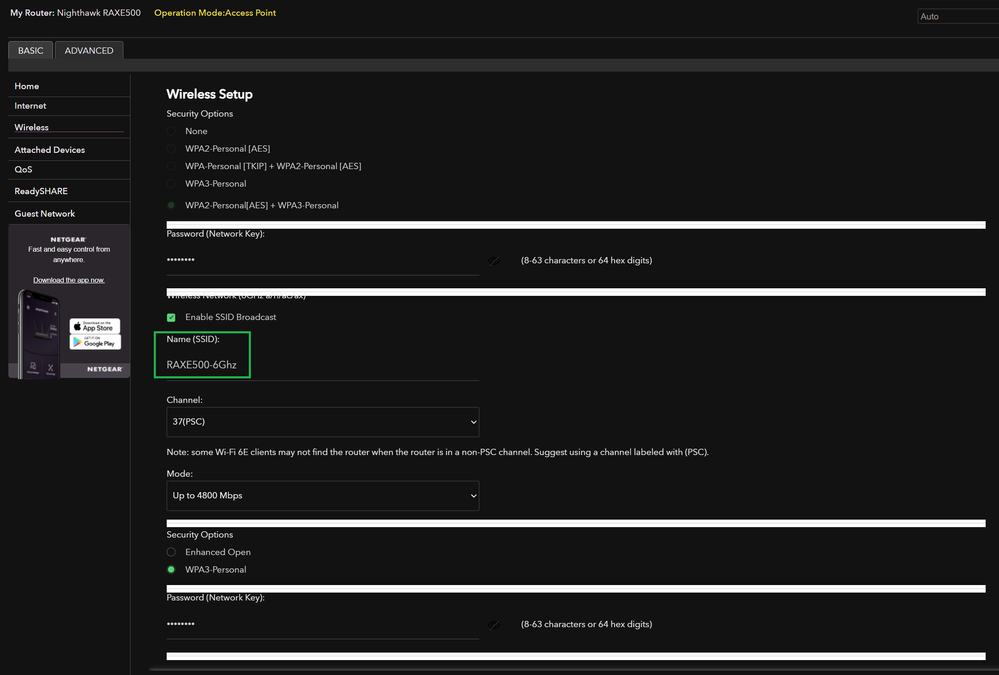Choose WPA3-Personal in the top Security Options

(x=171, y=183)
